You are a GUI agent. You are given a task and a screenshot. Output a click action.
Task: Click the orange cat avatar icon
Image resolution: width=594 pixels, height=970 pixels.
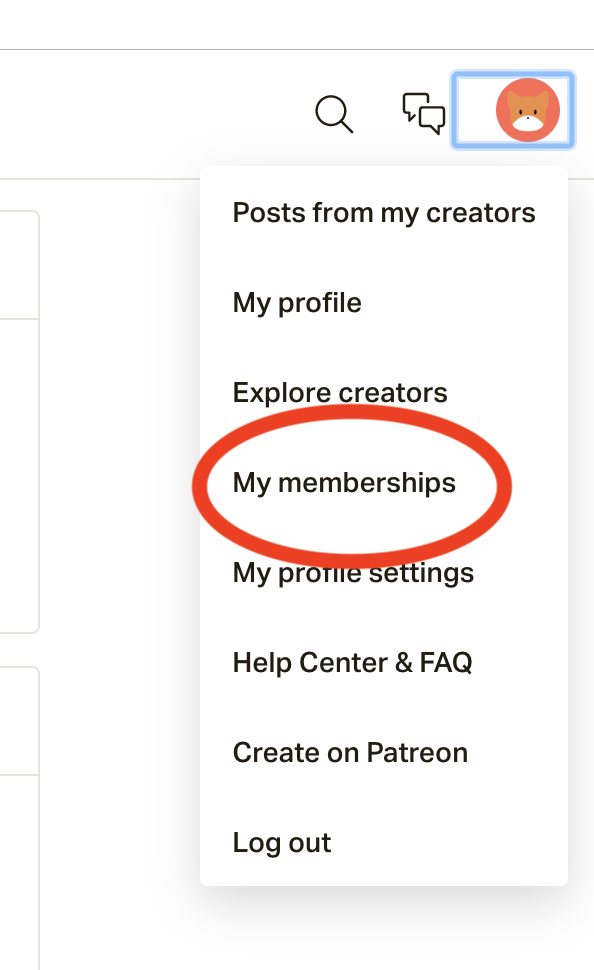click(x=528, y=110)
